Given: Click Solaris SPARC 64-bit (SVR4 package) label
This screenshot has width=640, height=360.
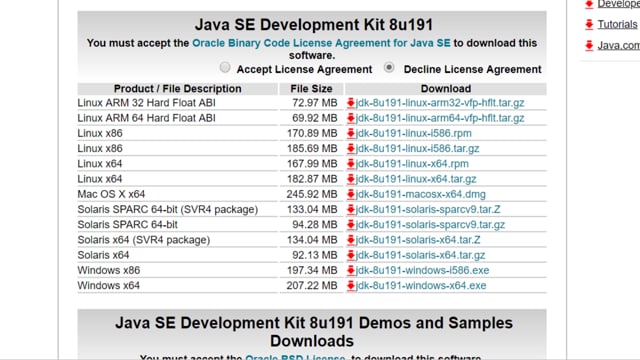Looking at the screenshot, I should pos(168,209).
